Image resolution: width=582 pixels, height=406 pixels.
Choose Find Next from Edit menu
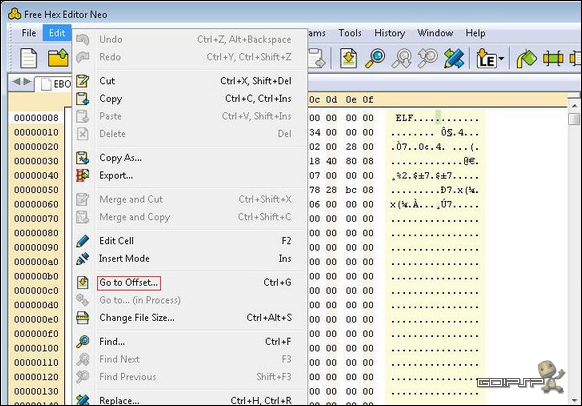(x=189, y=359)
